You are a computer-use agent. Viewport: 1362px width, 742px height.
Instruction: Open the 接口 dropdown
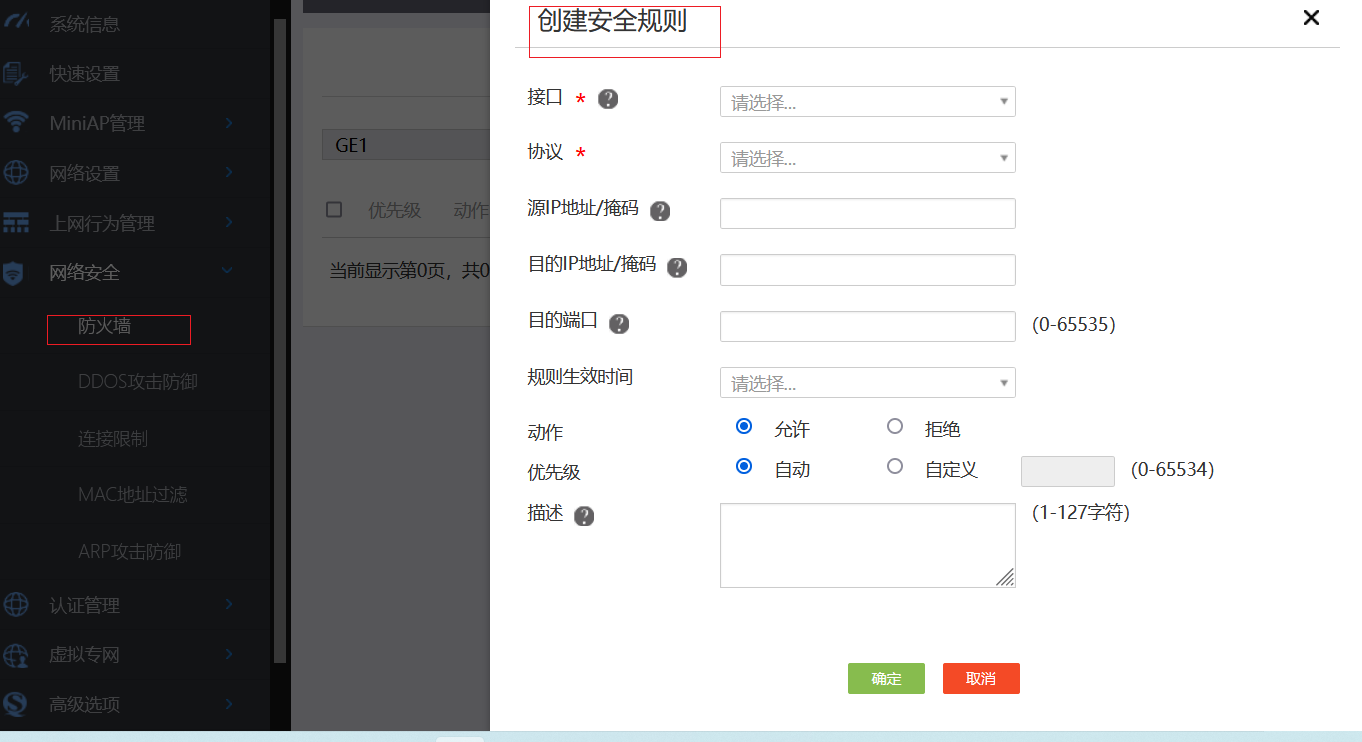pyautogui.click(x=868, y=101)
